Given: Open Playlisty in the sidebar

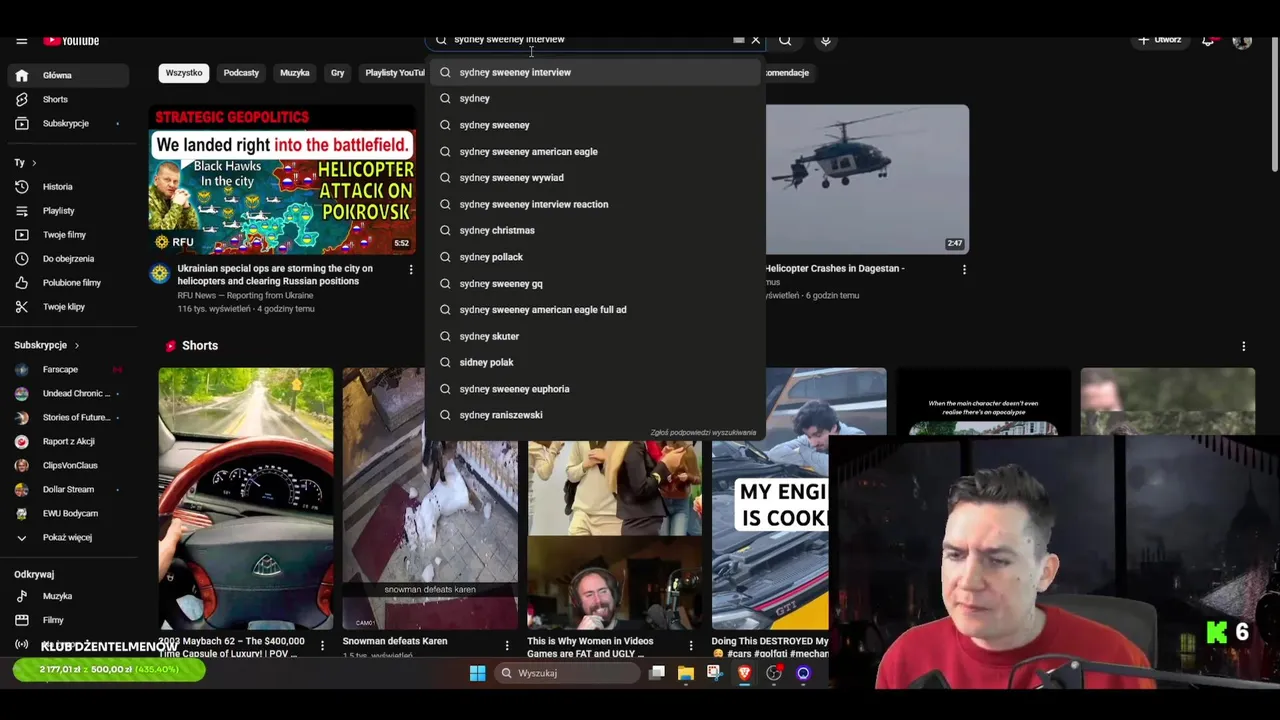Looking at the screenshot, I should (68, 210).
